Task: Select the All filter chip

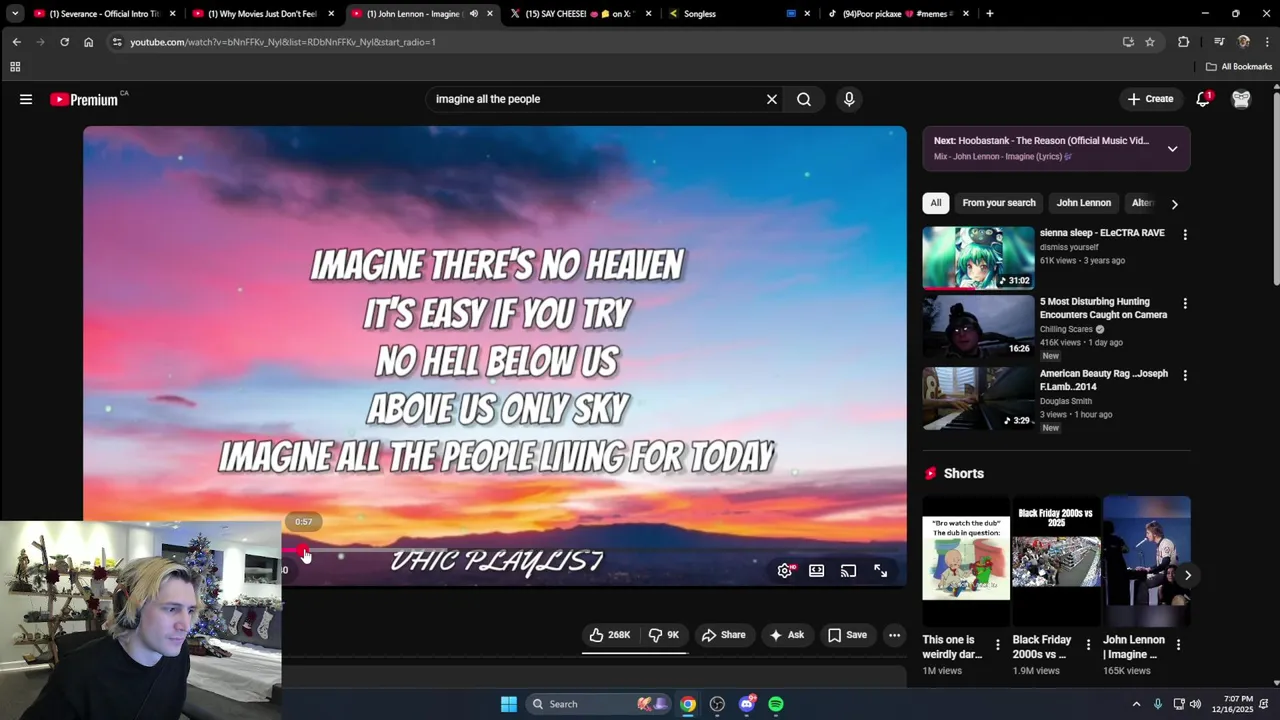Action: [936, 203]
